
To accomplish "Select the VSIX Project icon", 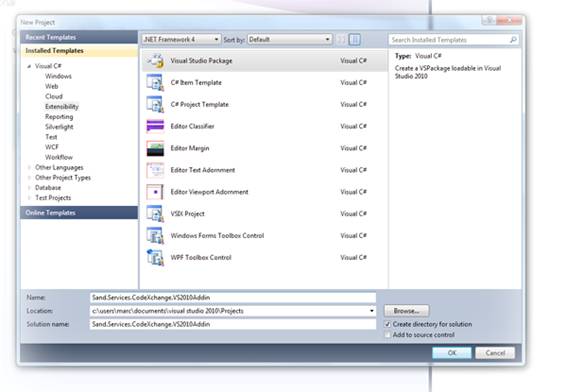I will 155,214.
